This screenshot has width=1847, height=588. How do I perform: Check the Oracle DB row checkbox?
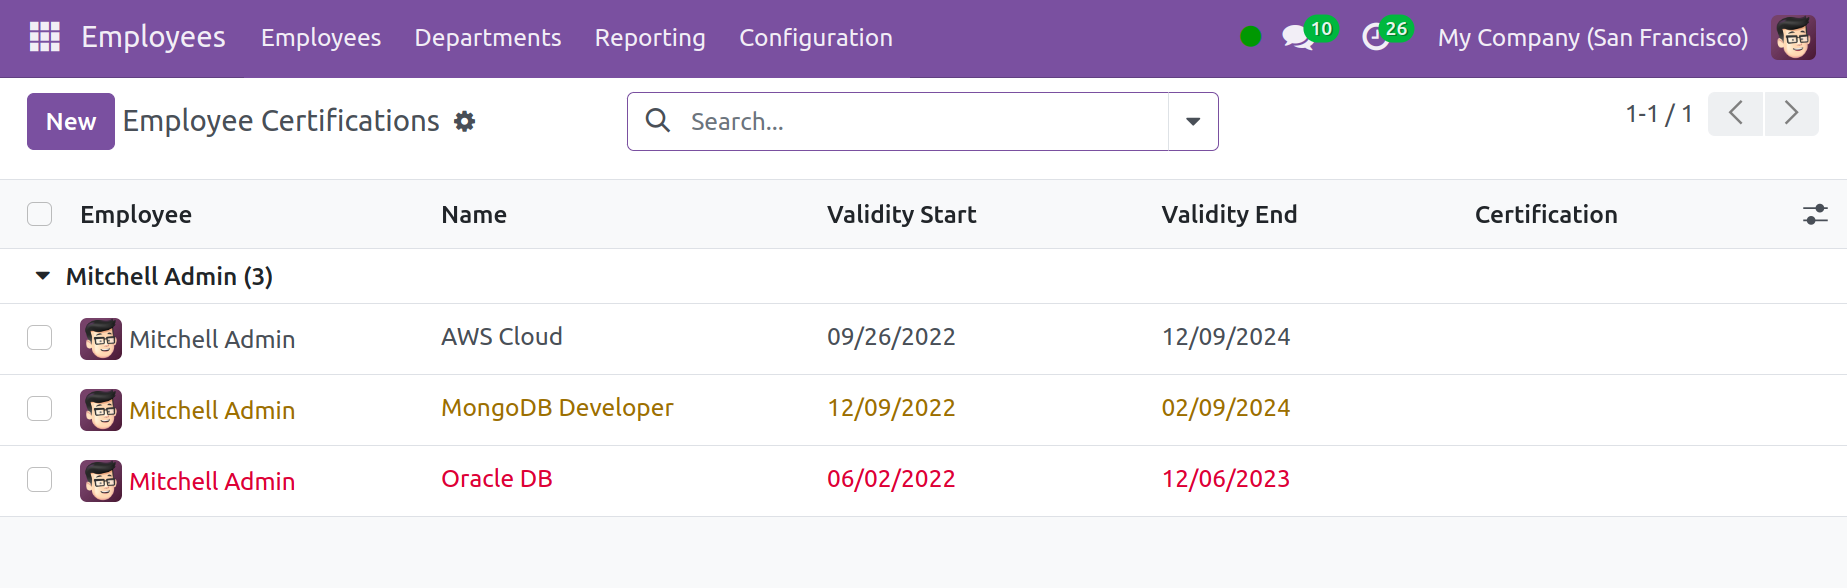pyautogui.click(x=40, y=480)
